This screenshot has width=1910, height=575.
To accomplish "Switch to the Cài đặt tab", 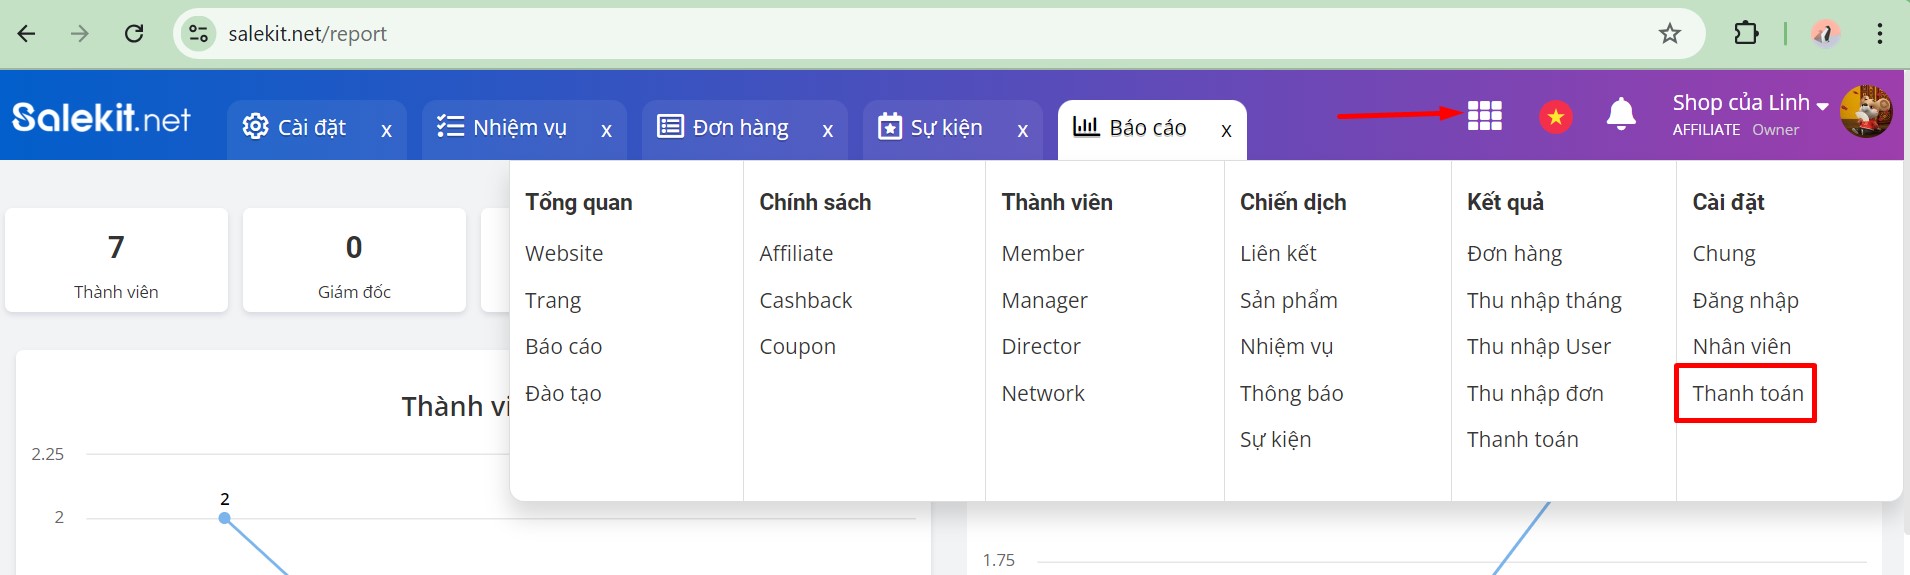I will coord(295,128).
